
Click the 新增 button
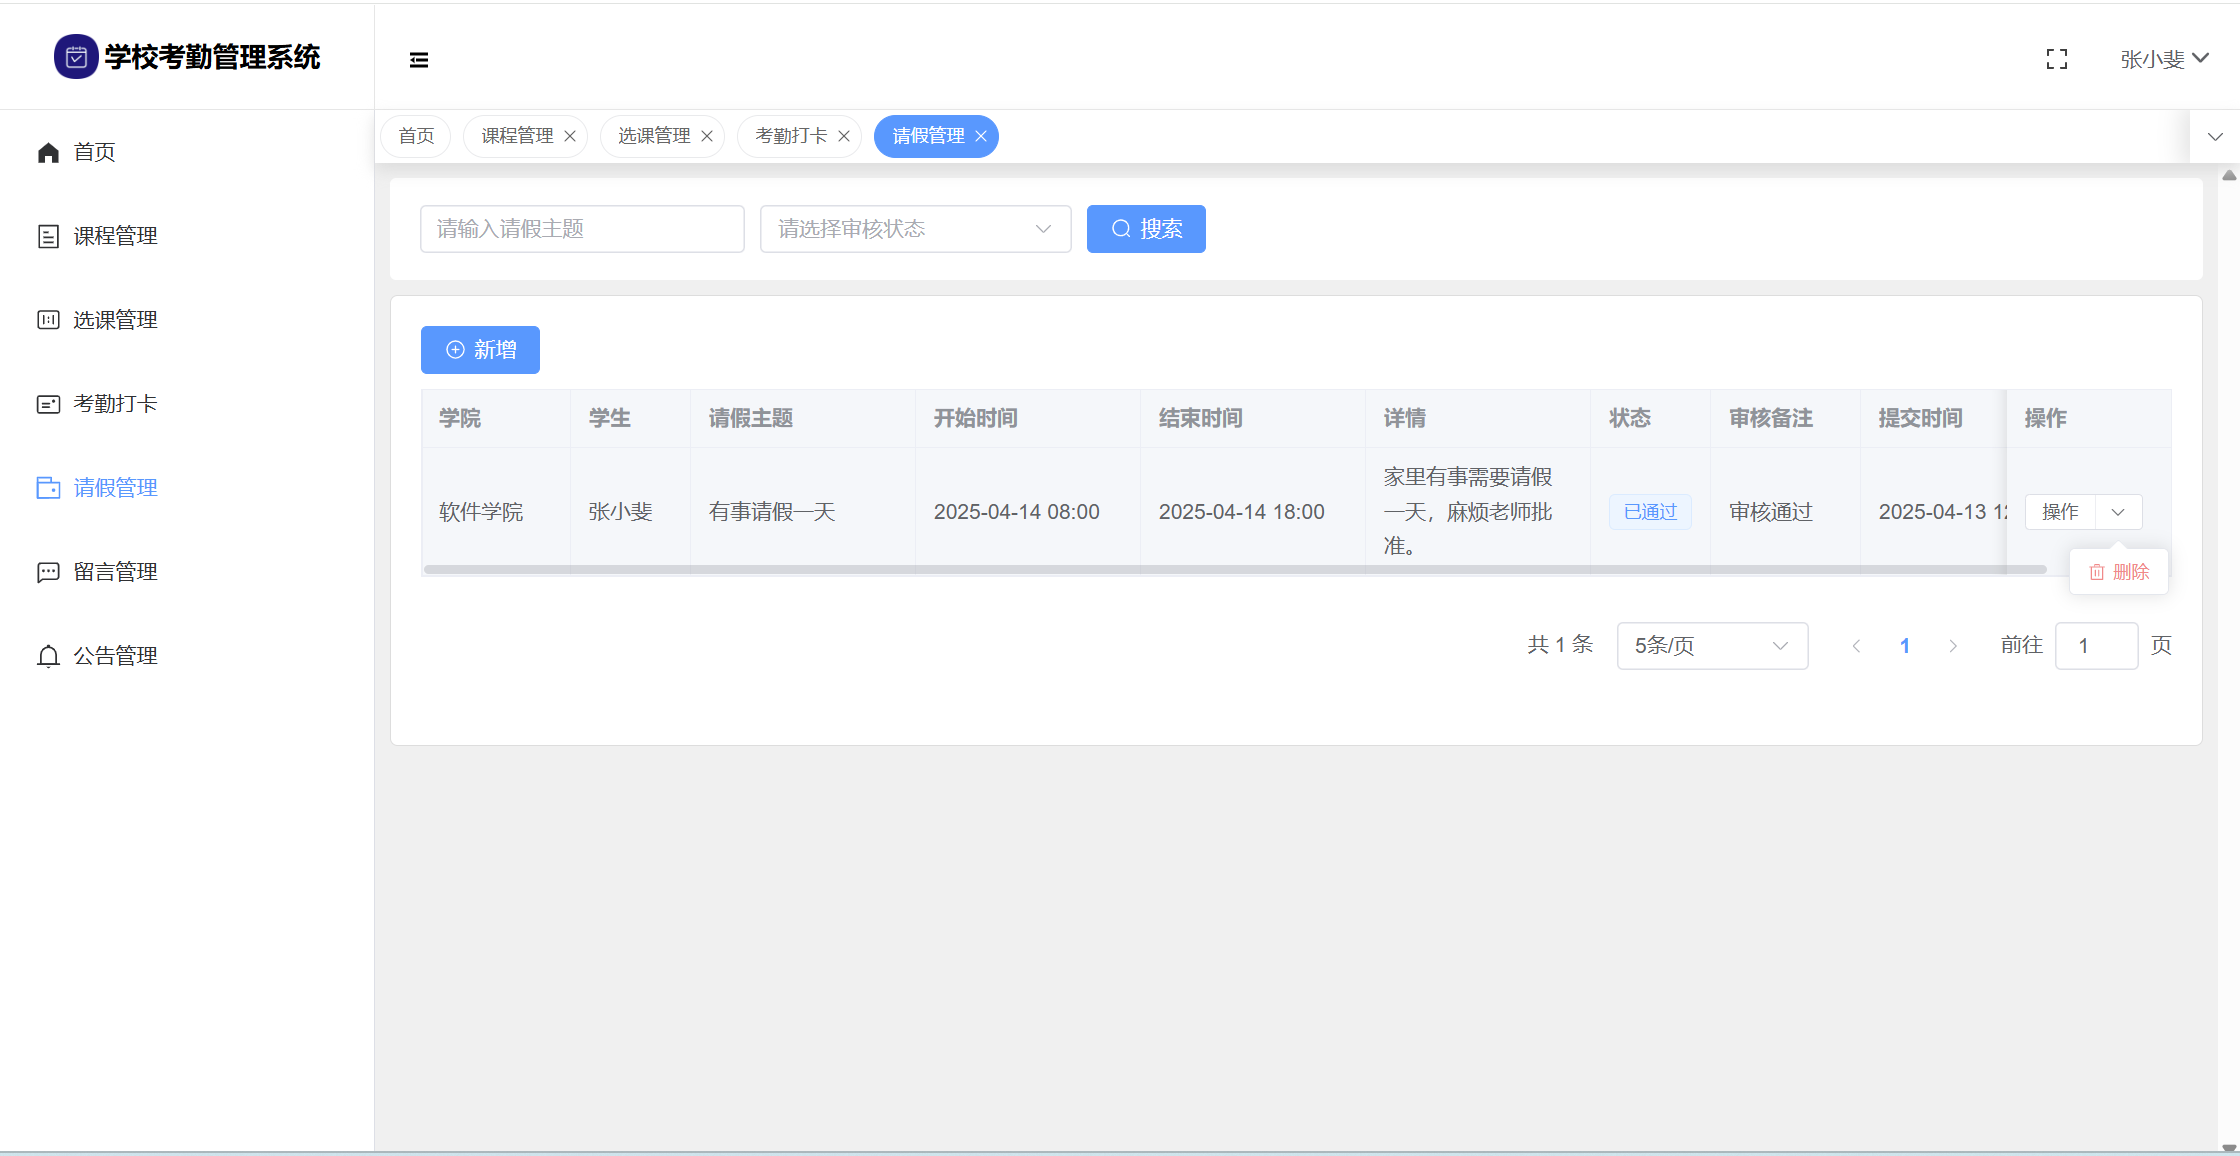tap(480, 350)
